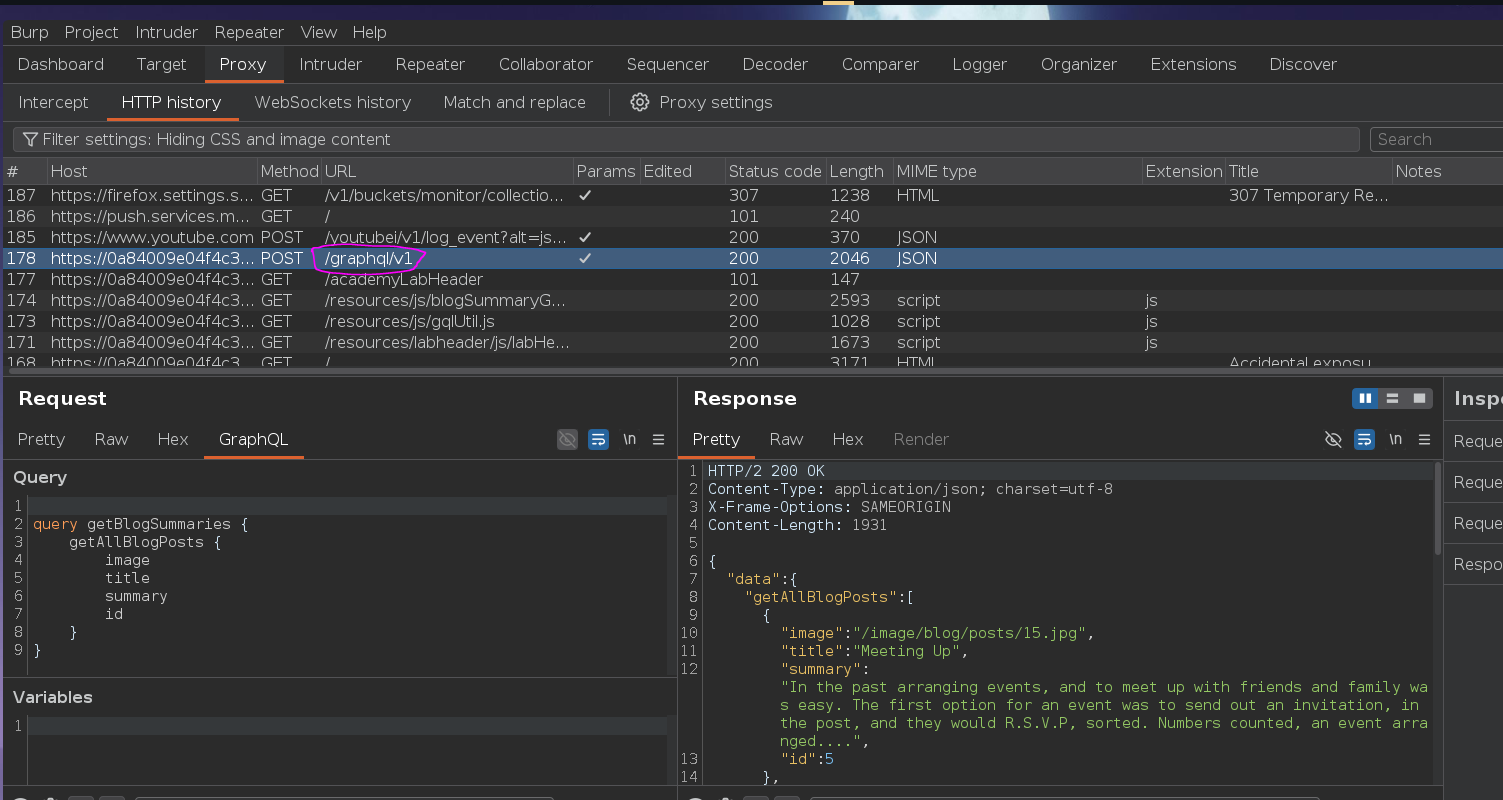
Task: Select row 177 /academyLabHeader request
Action: click(x=751, y=280)
